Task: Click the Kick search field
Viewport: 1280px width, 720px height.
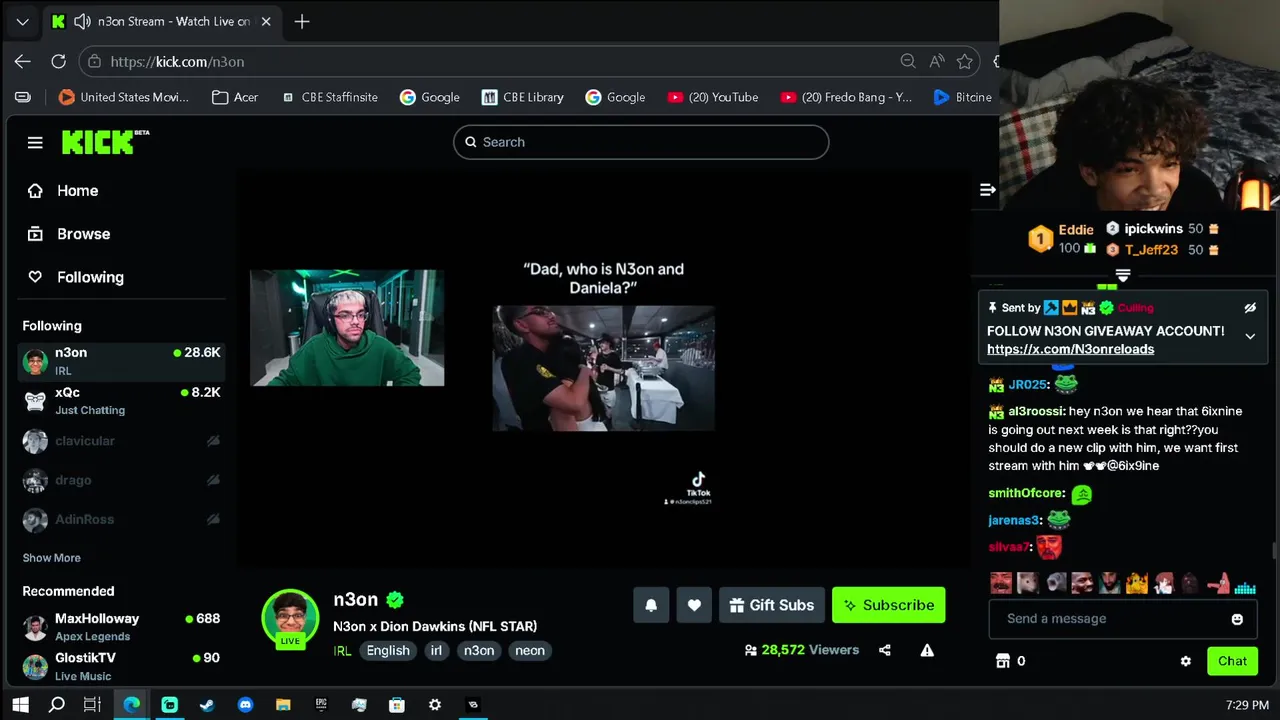Action: pyautogui.click(x=641, y=142)
